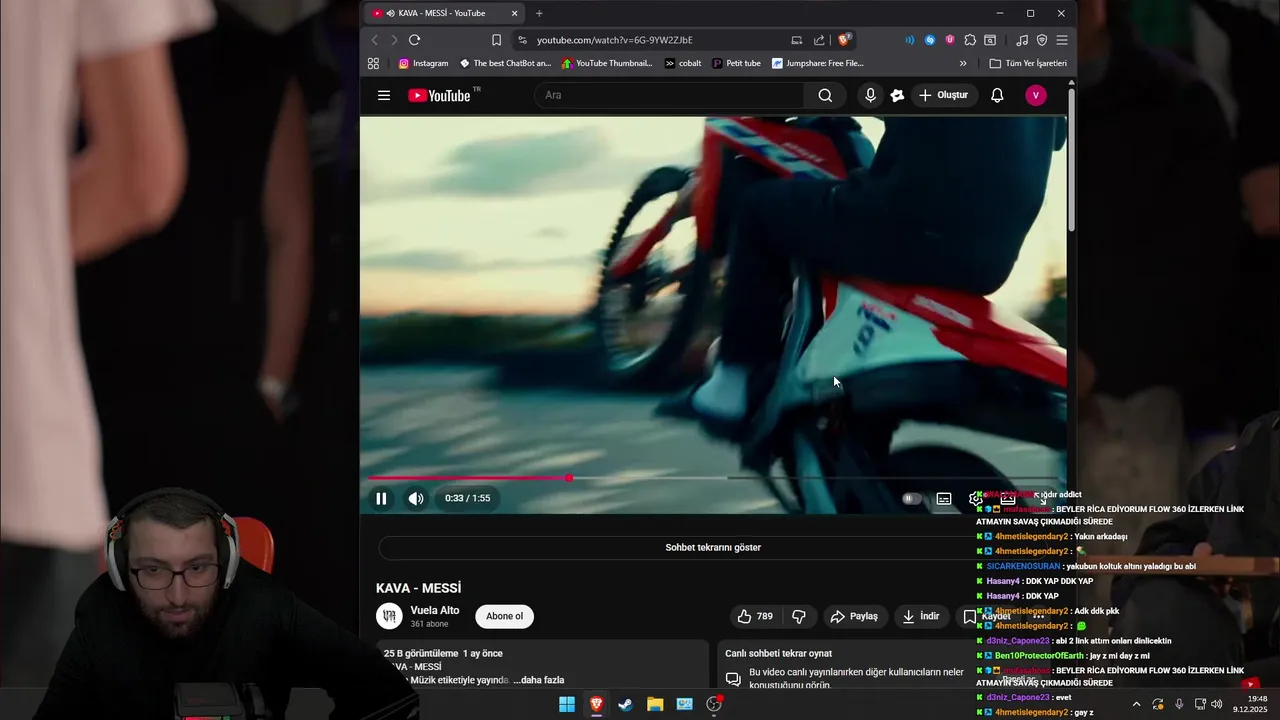
Task: Click the Vuela Alto channel avatar
Action: [x=389, y=616]
